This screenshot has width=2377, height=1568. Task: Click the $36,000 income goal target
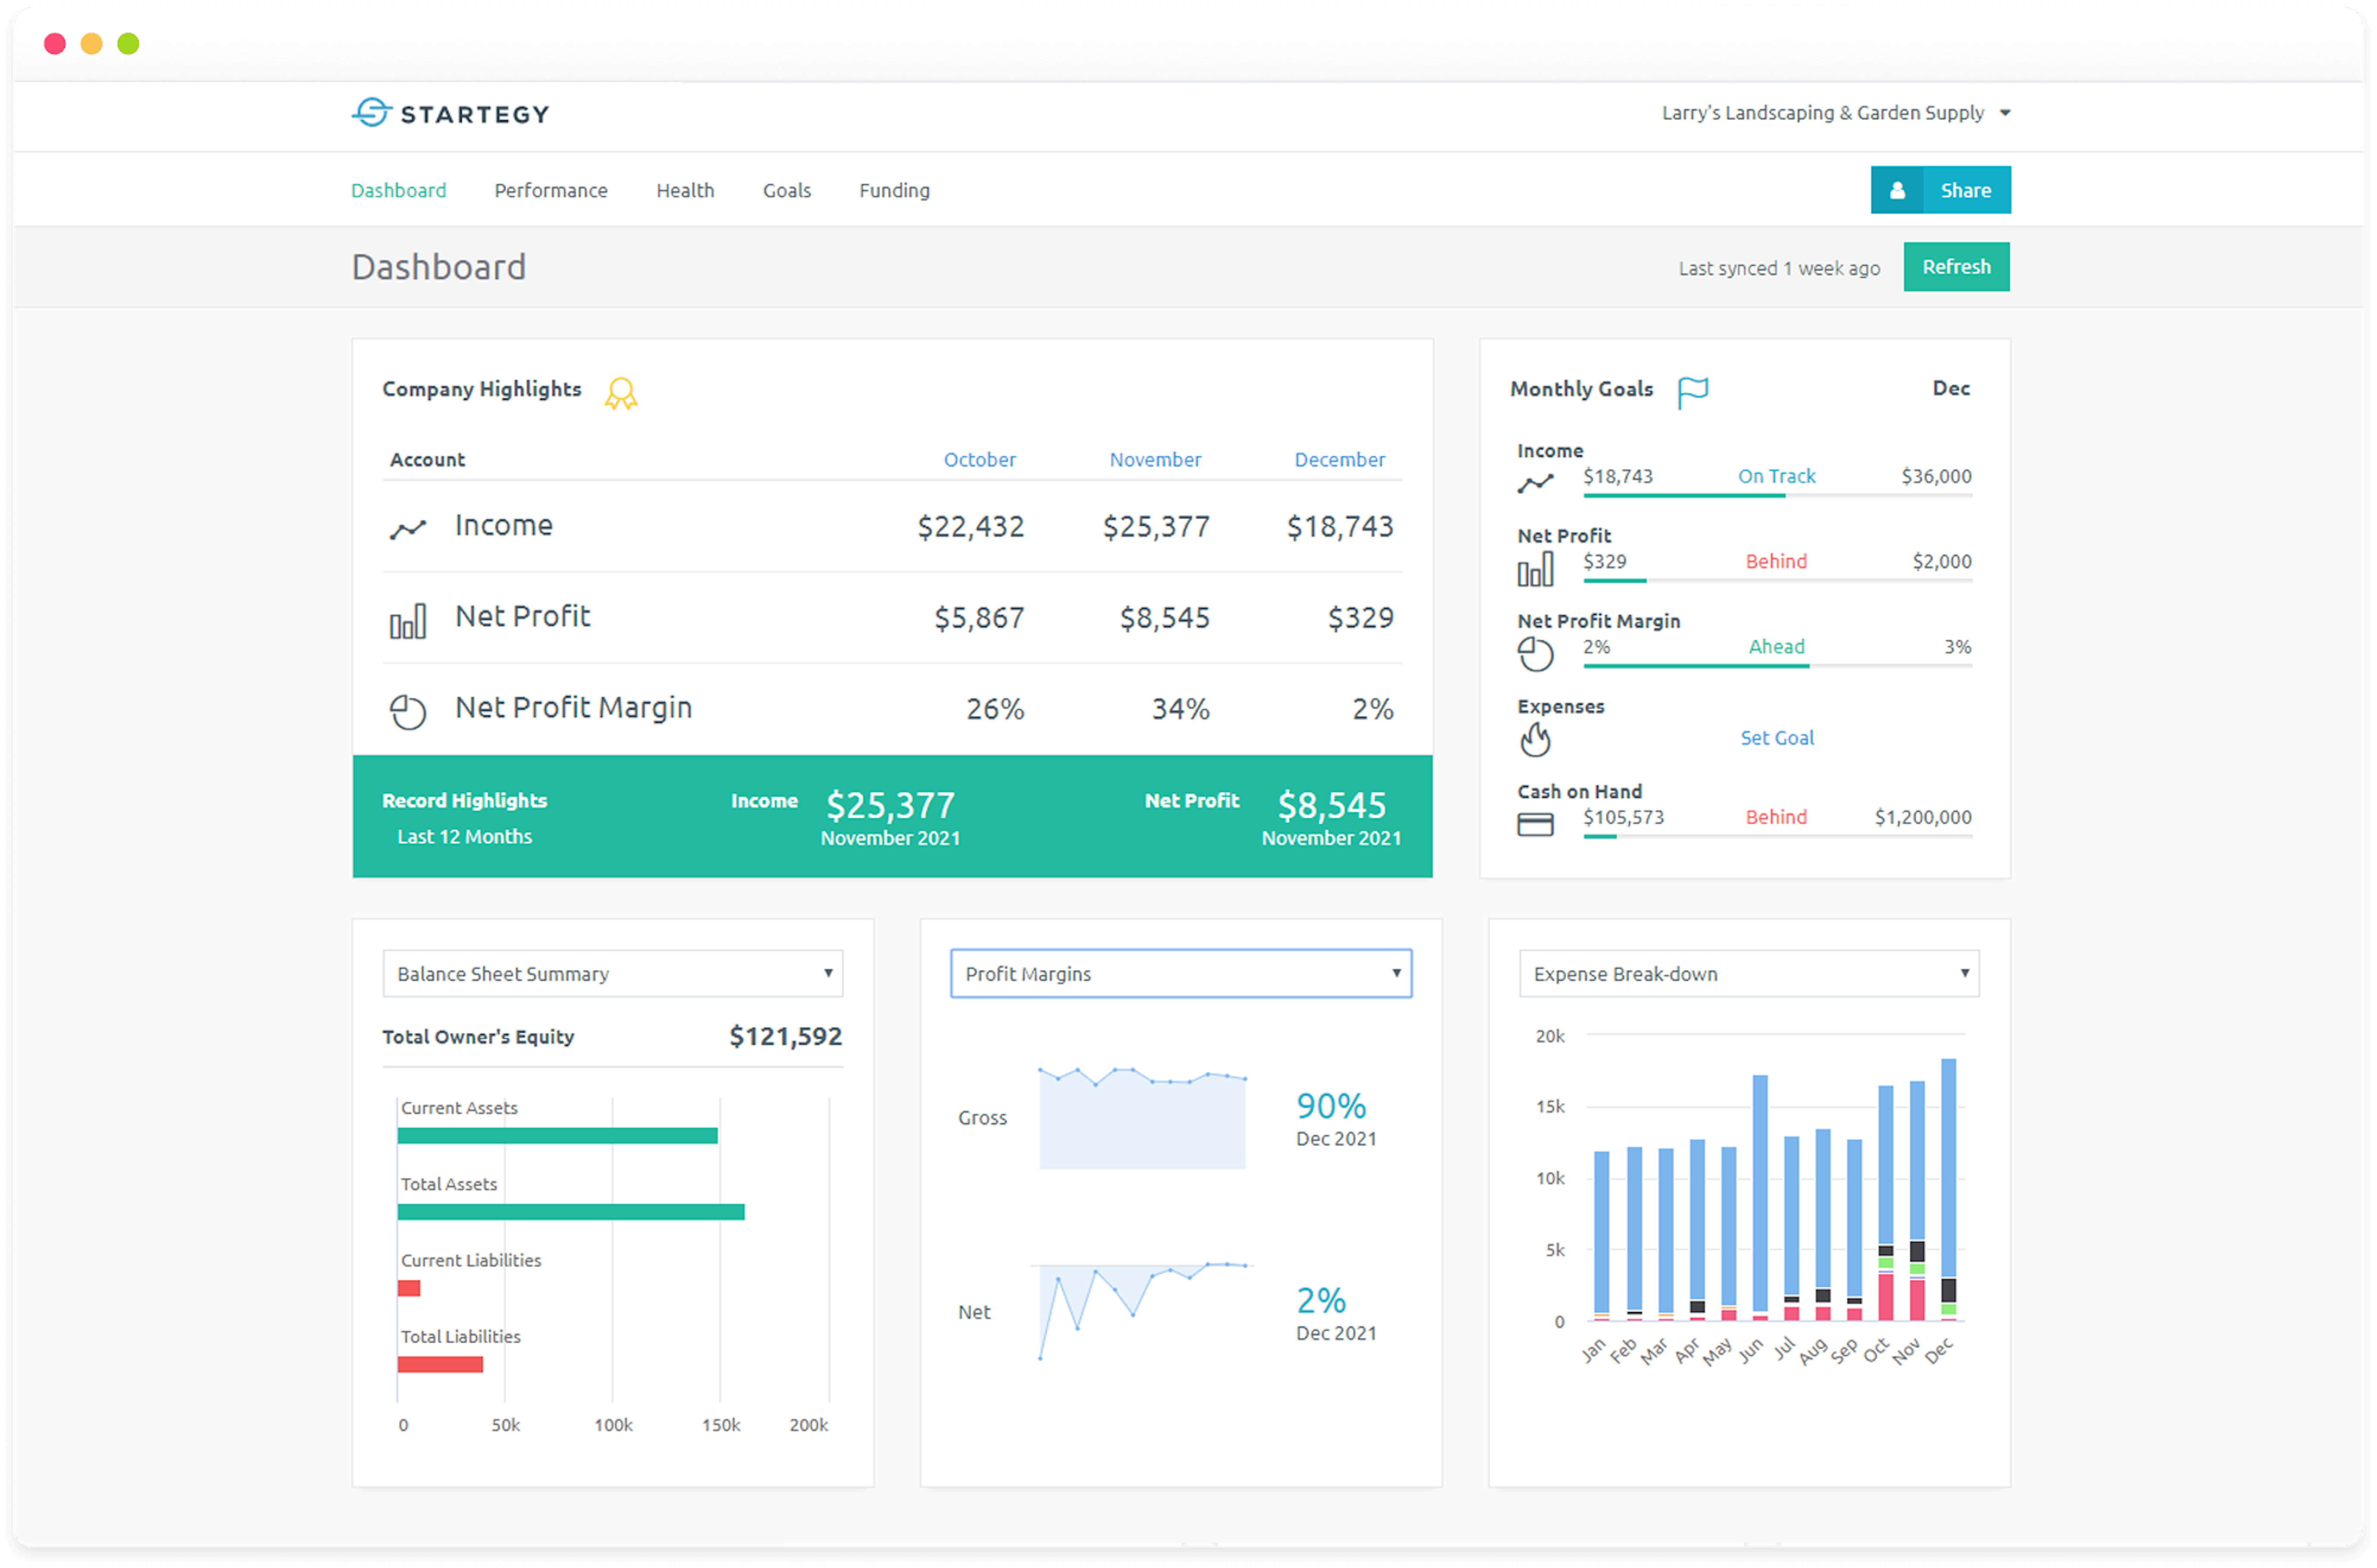coord(1936,477)
